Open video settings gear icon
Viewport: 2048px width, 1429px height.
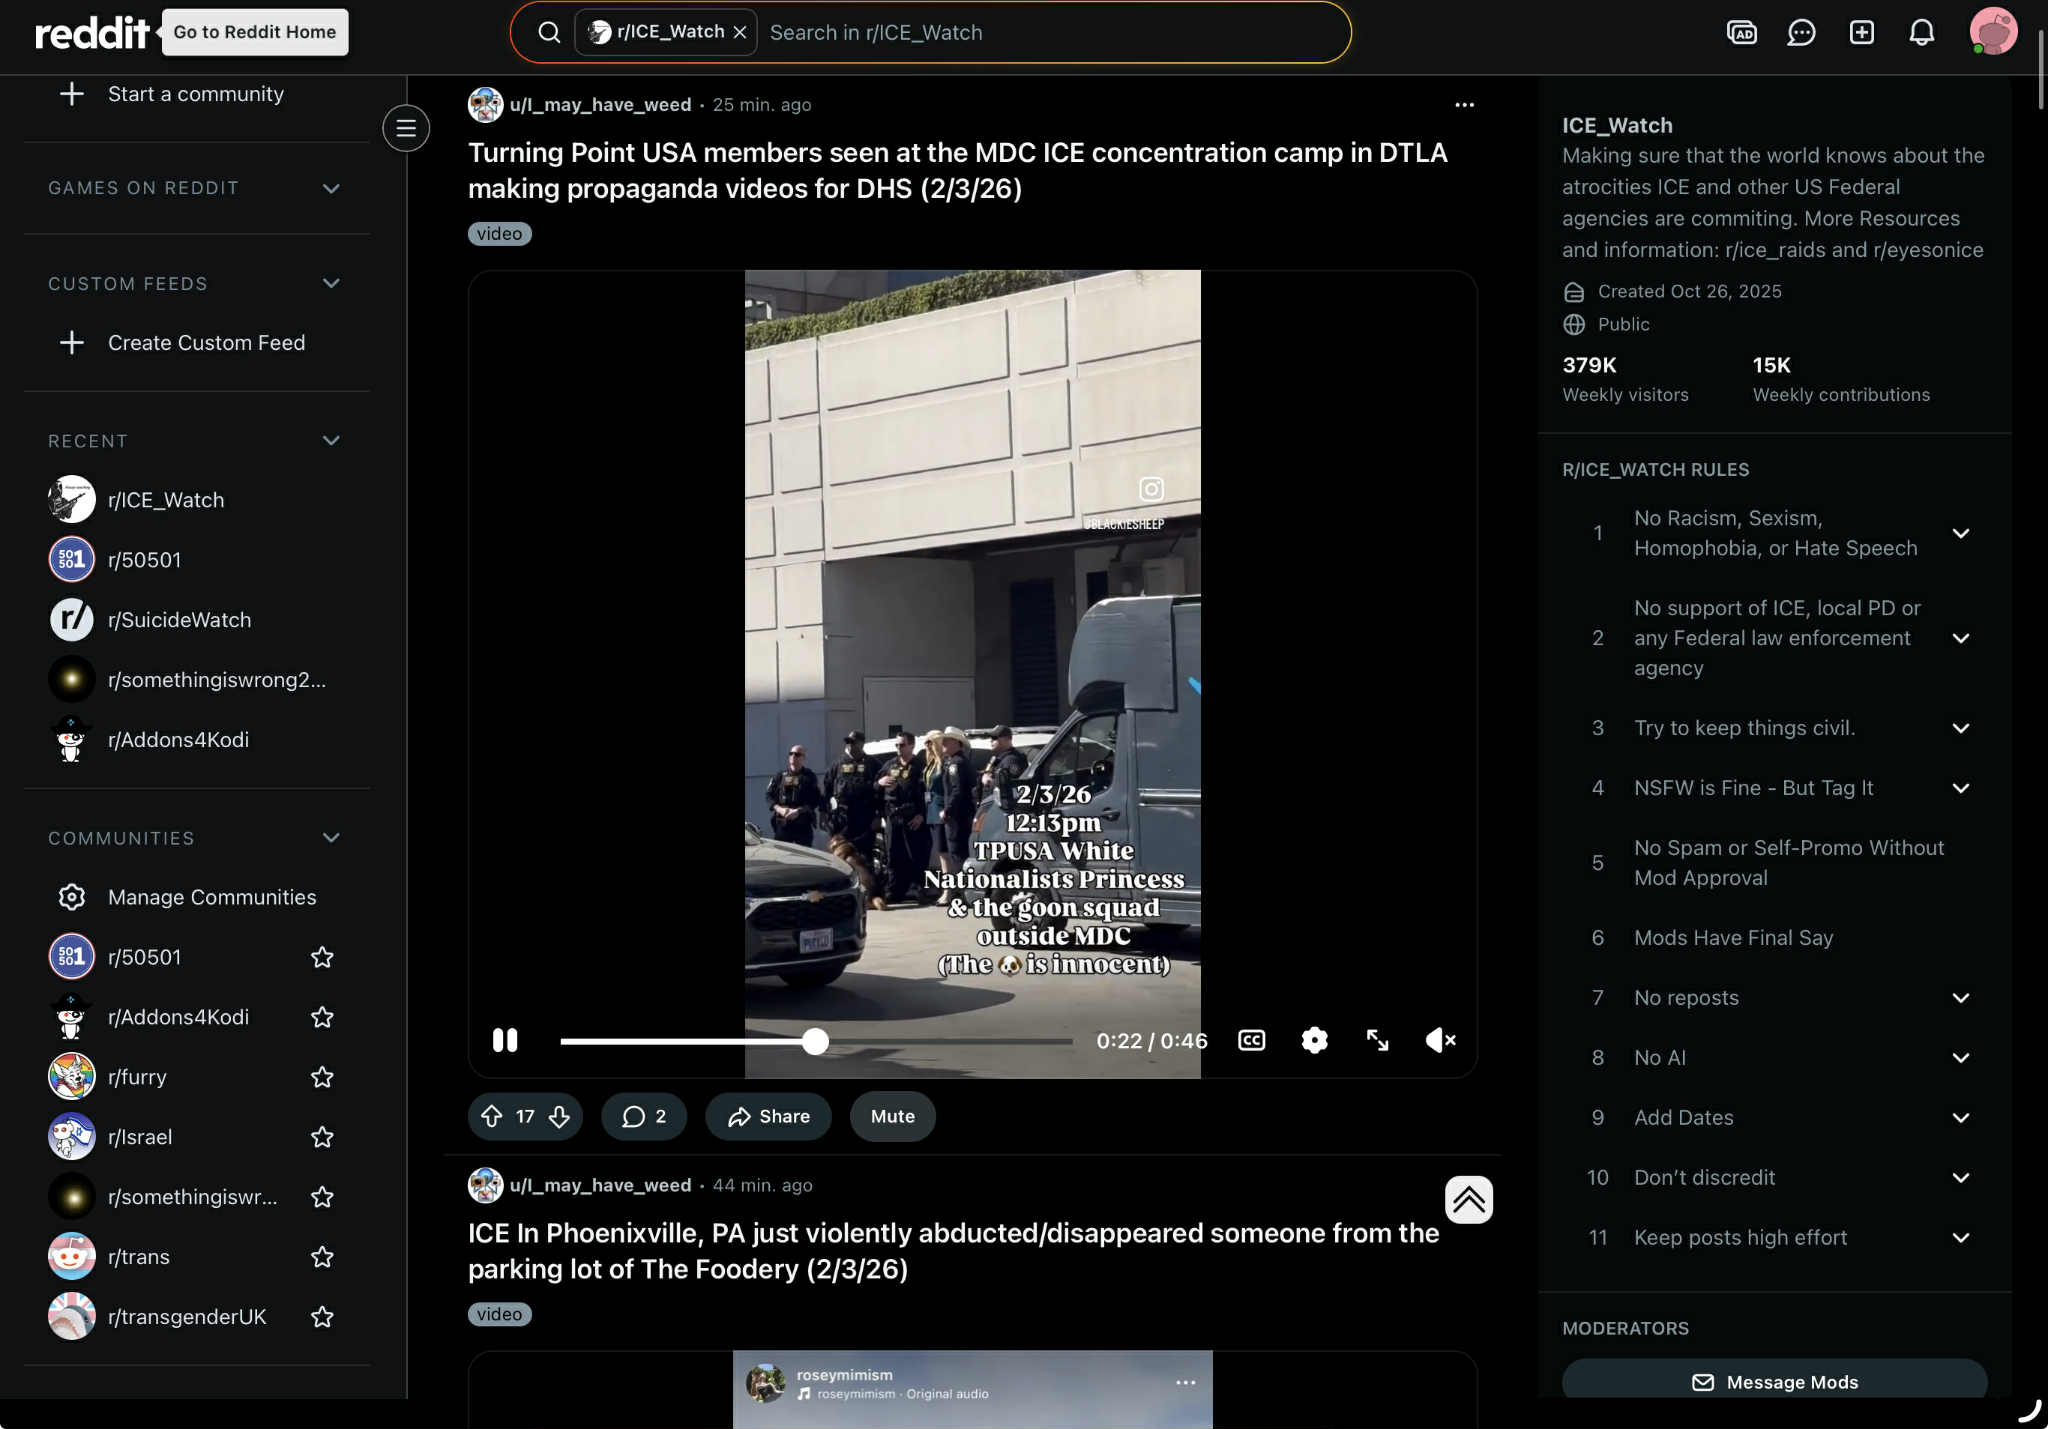(1314, 1040)
